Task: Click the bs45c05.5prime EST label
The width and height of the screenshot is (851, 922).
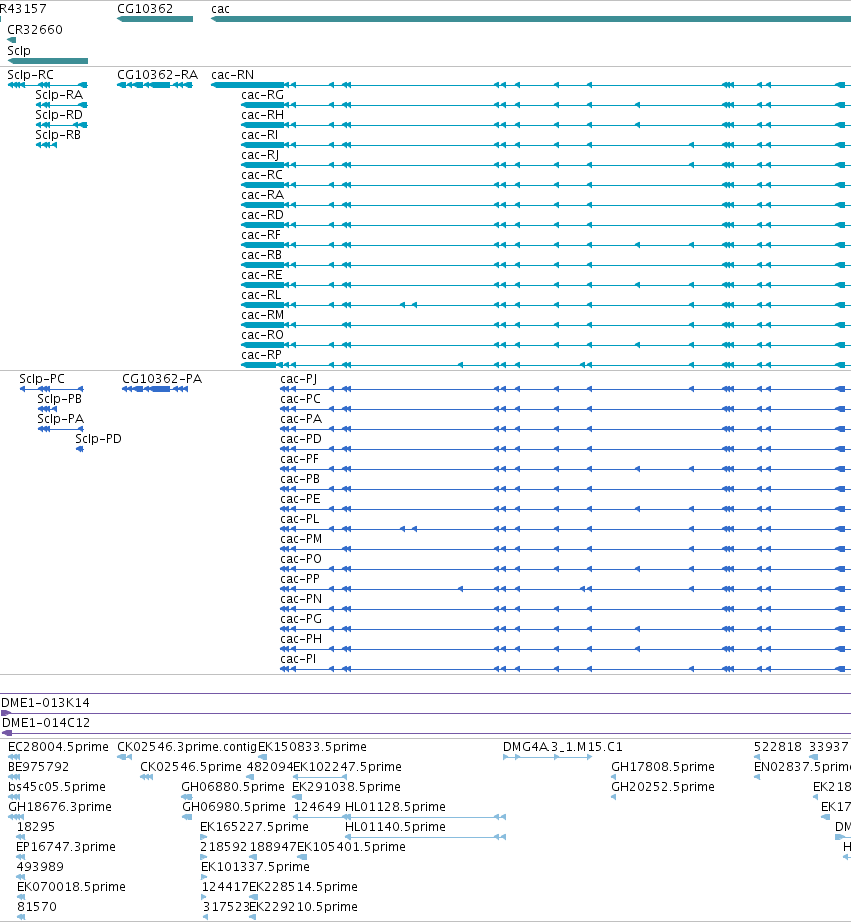Action: point(56,787)
